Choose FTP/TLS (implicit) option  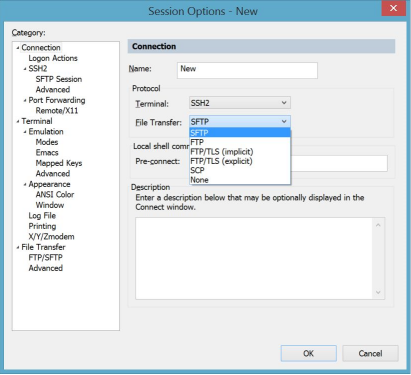click(240, 152)
